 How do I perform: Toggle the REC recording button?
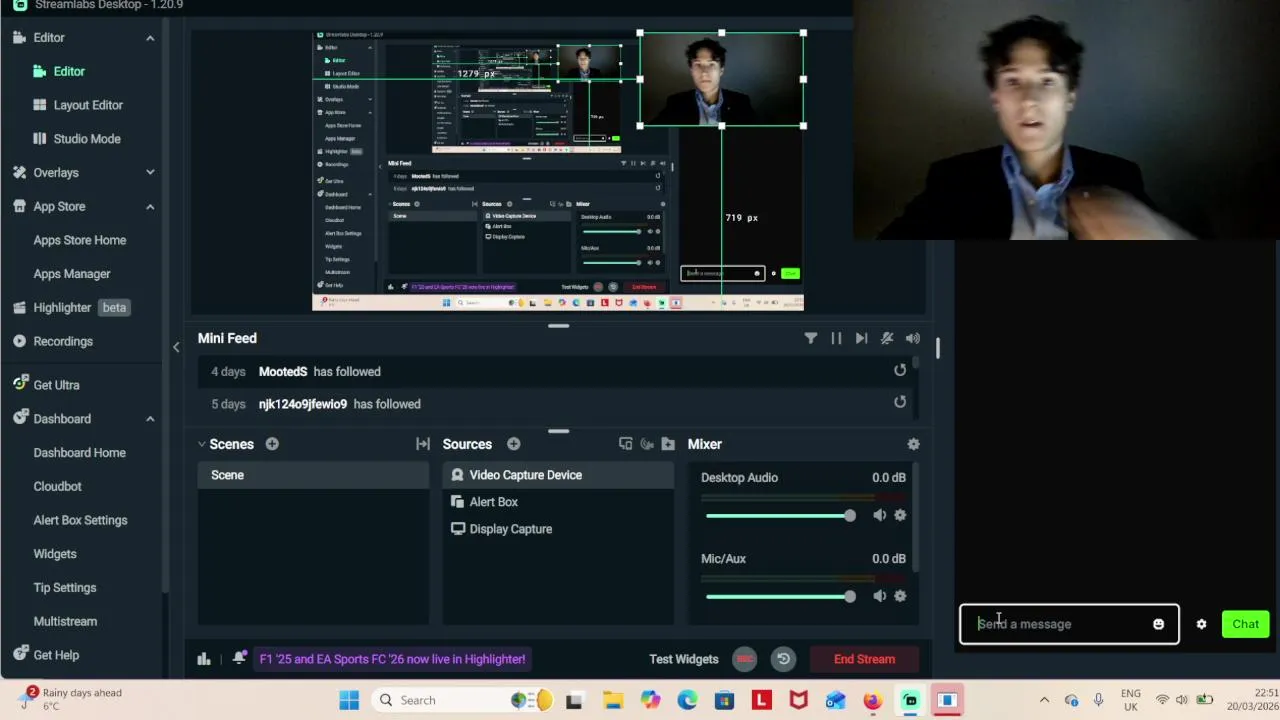point(744,659)
